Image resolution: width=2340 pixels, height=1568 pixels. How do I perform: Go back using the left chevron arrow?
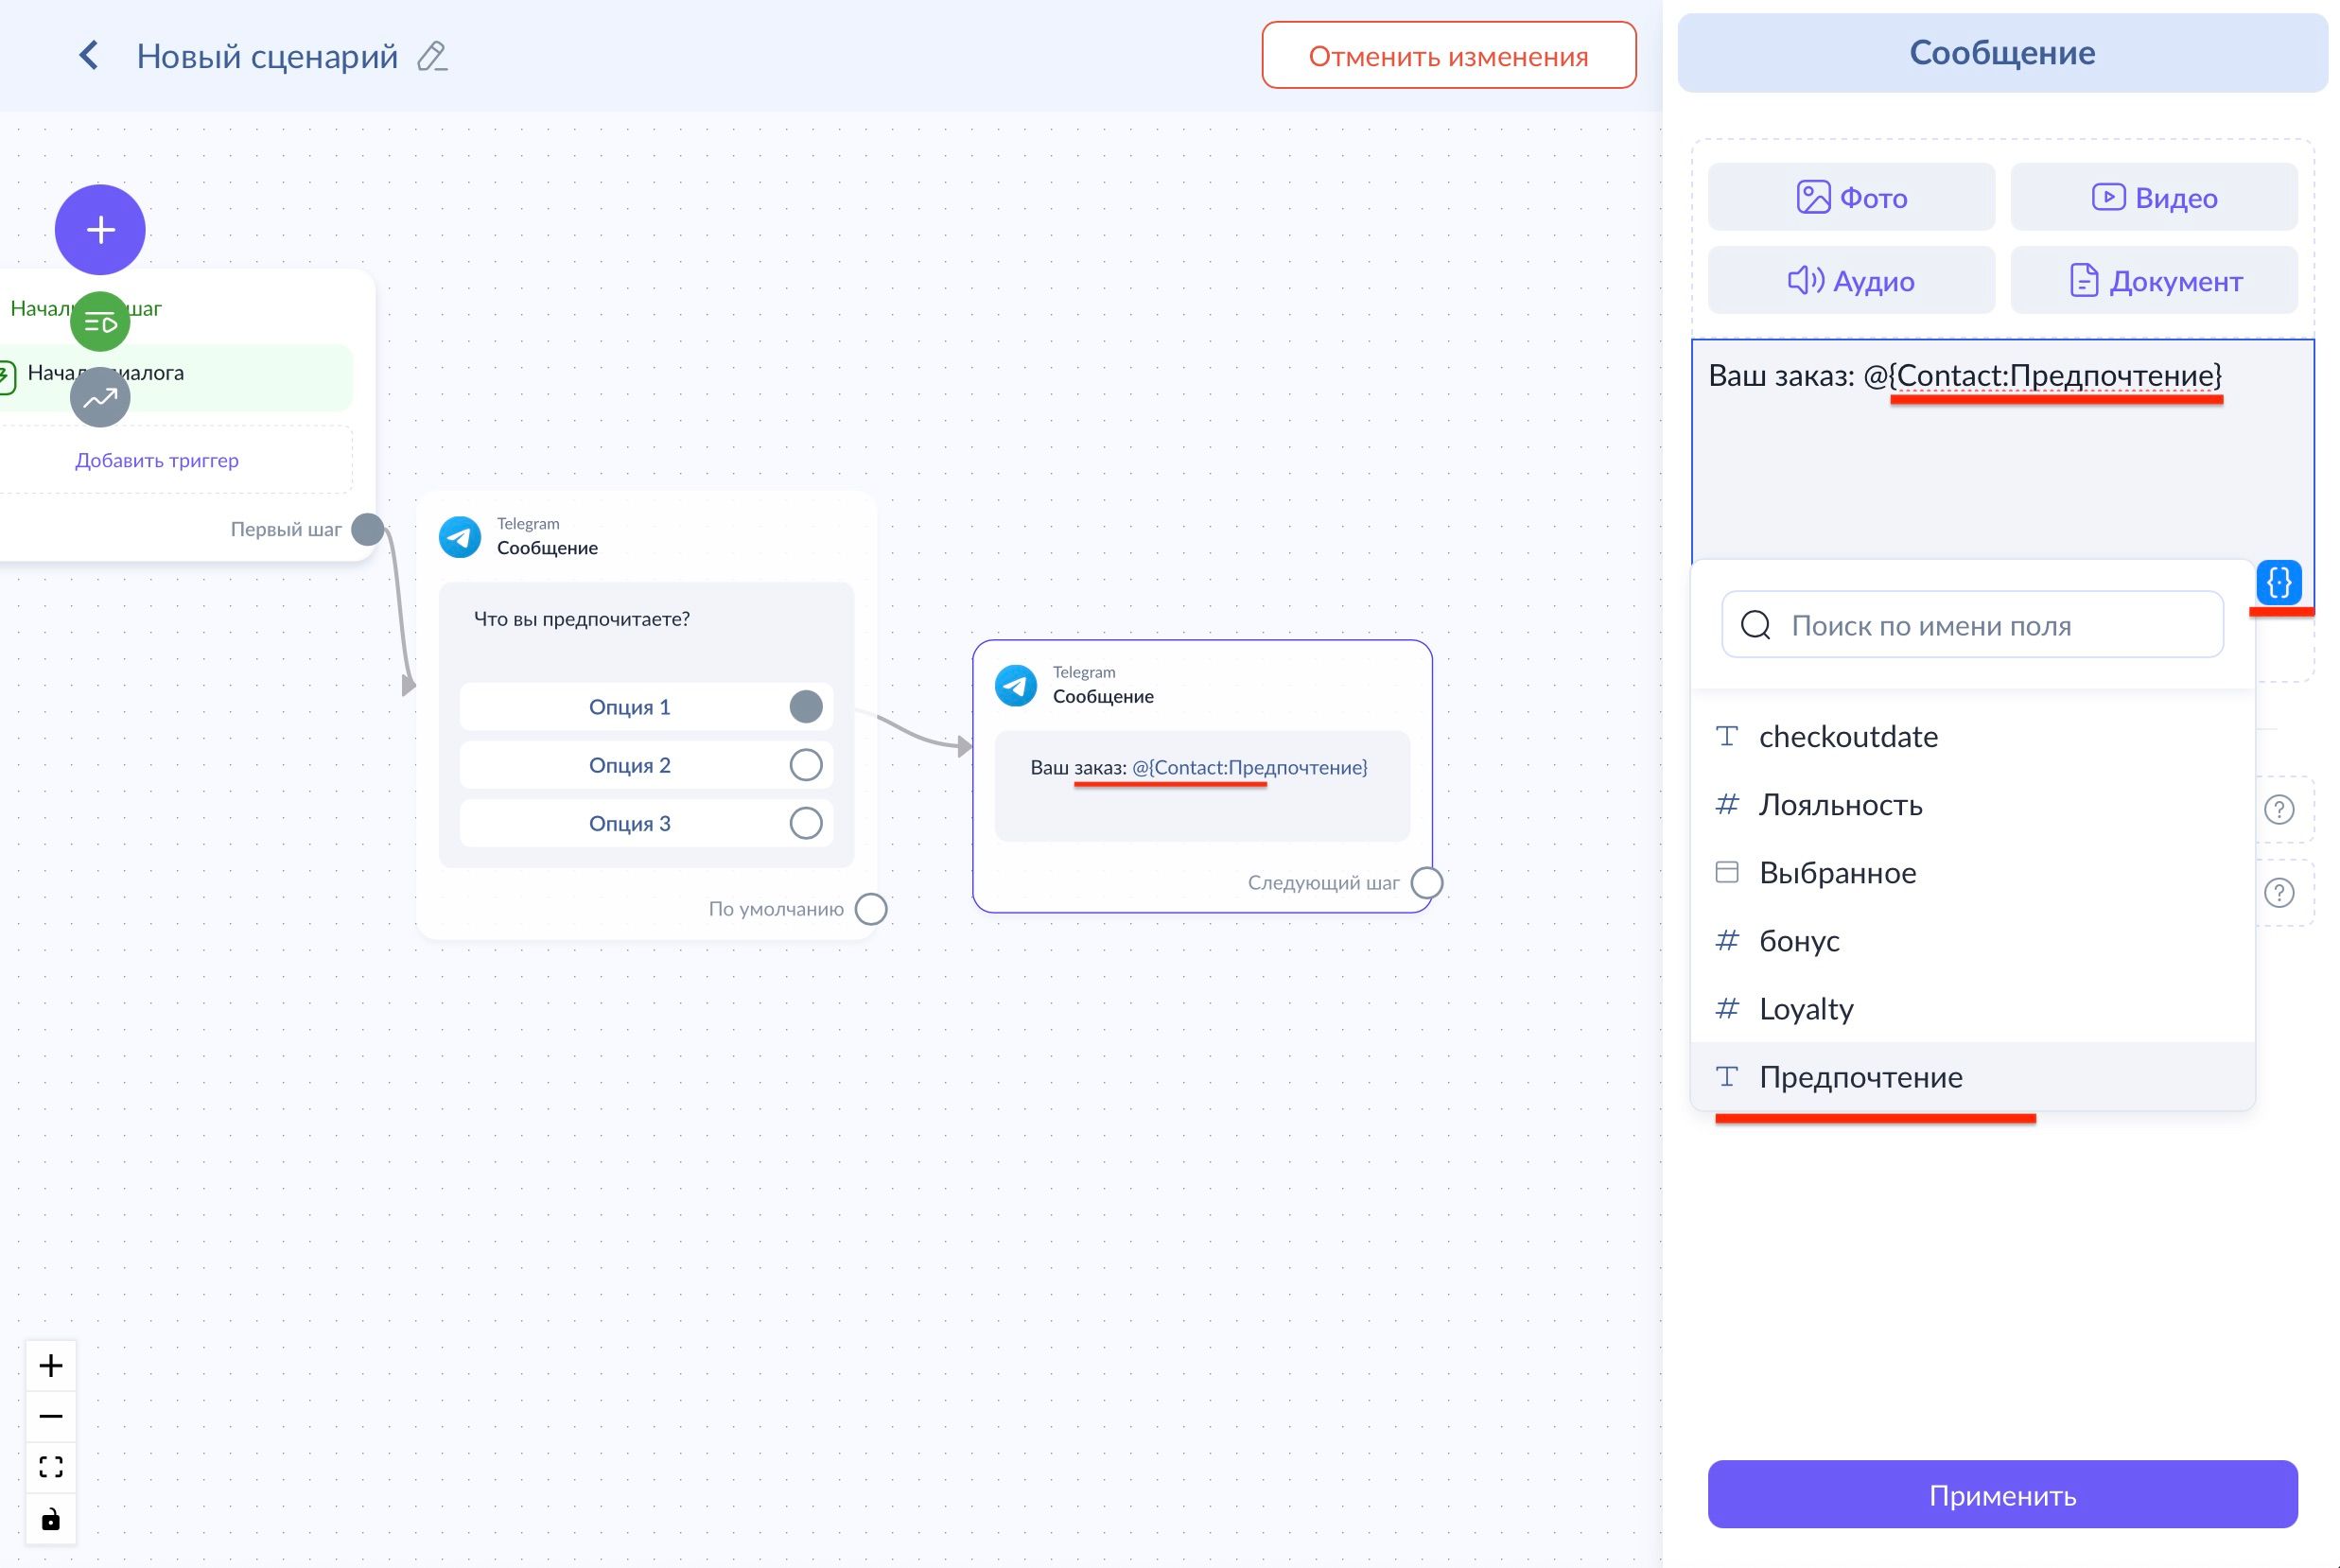(89, 55)
